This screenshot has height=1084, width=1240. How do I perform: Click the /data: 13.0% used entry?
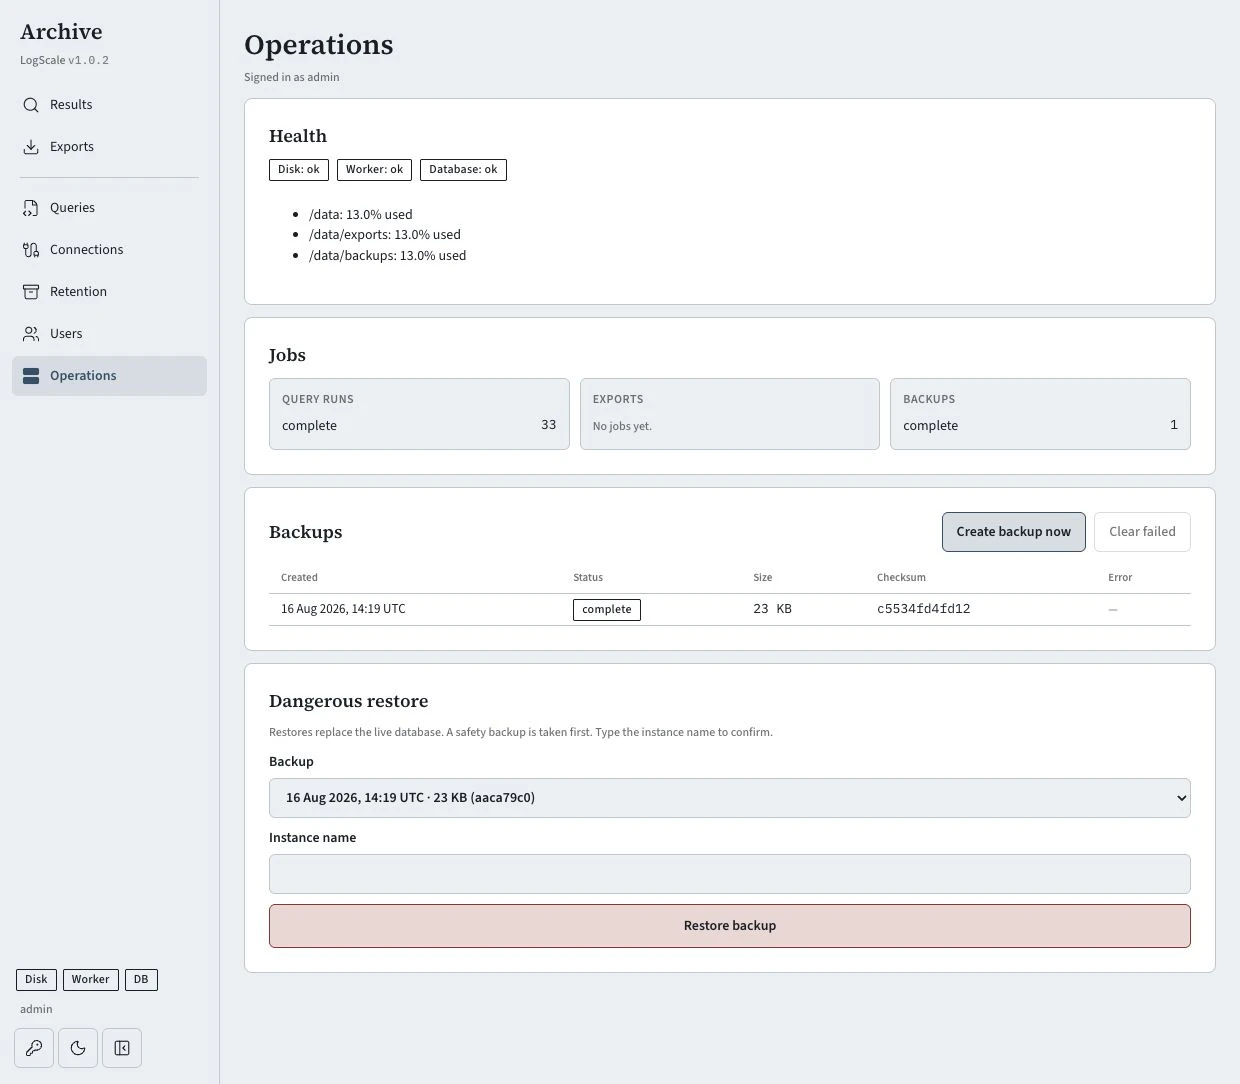(x=361, y=215)
